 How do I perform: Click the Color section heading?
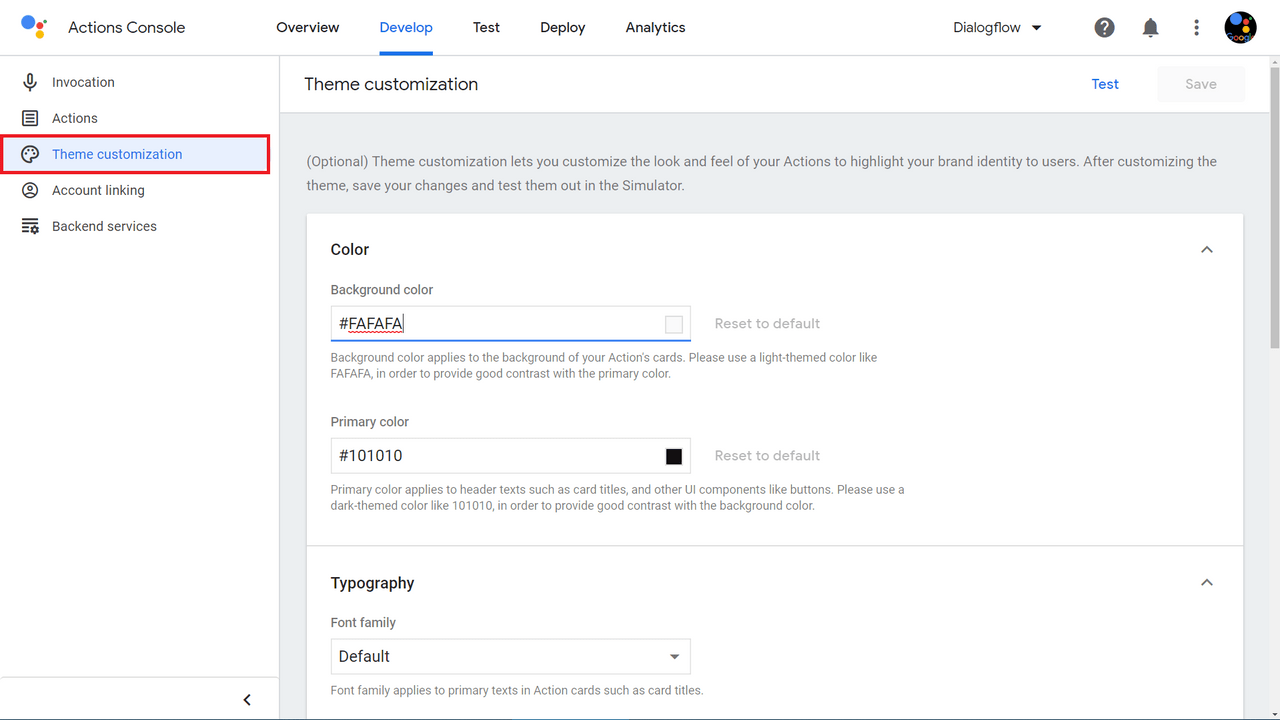point(350,249)
